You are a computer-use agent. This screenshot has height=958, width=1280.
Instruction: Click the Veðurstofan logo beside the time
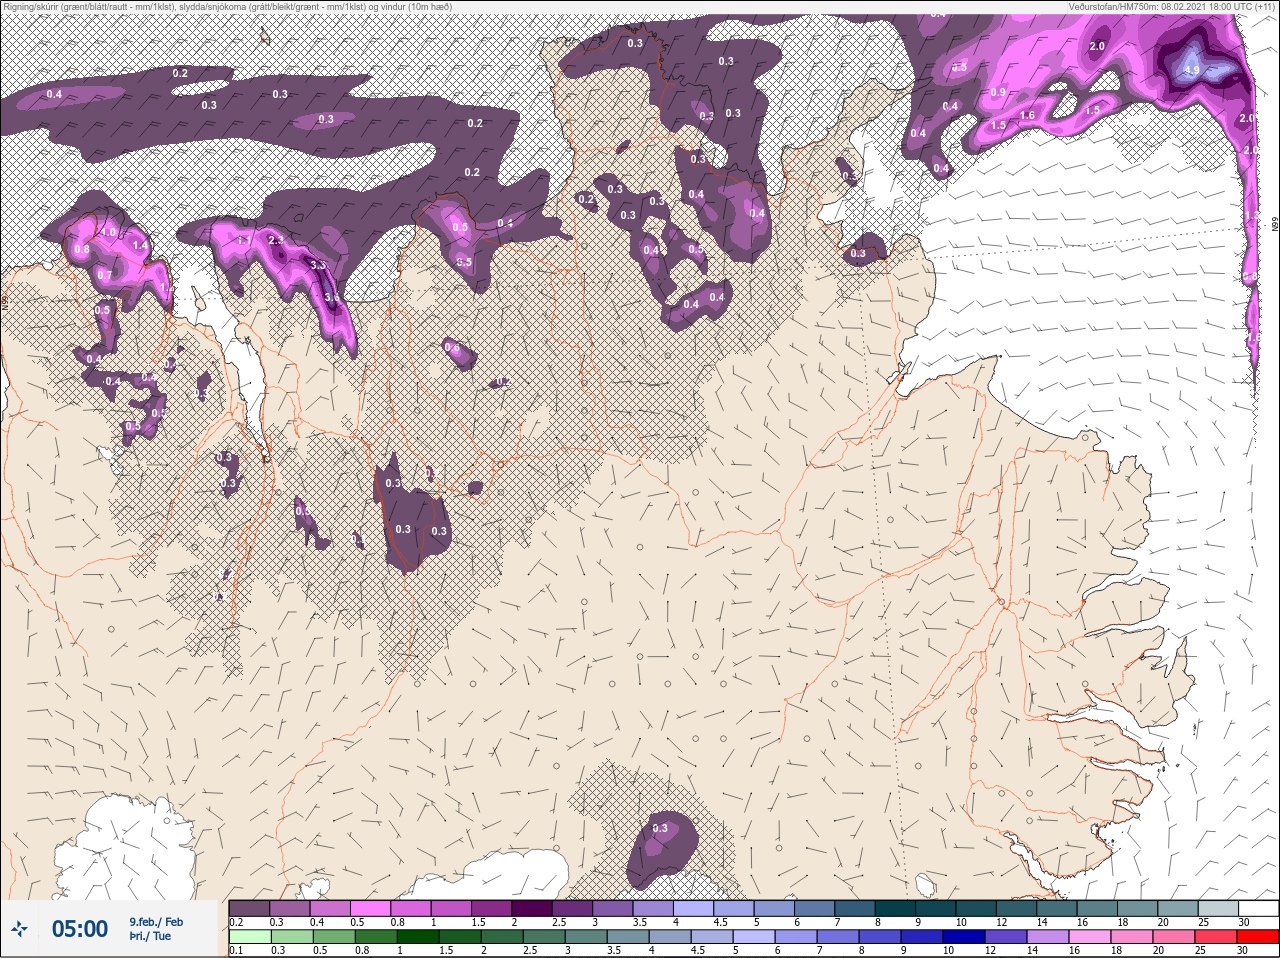[19, 930]
